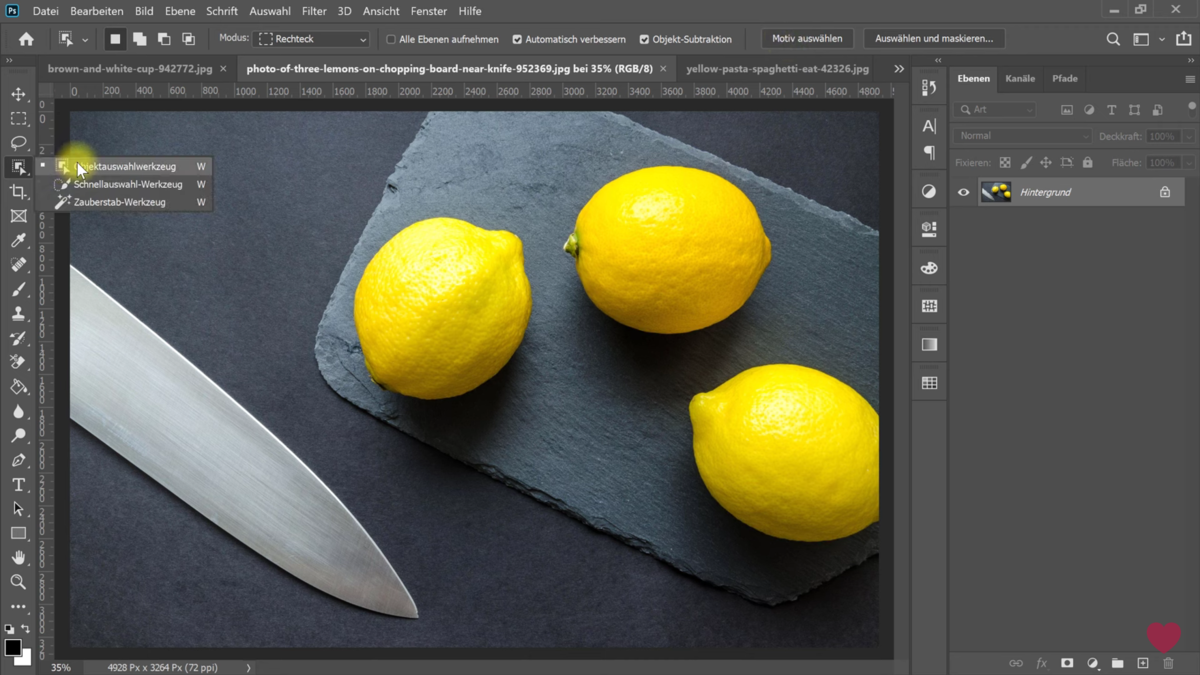Disable Automatisch verbessern

516,38
